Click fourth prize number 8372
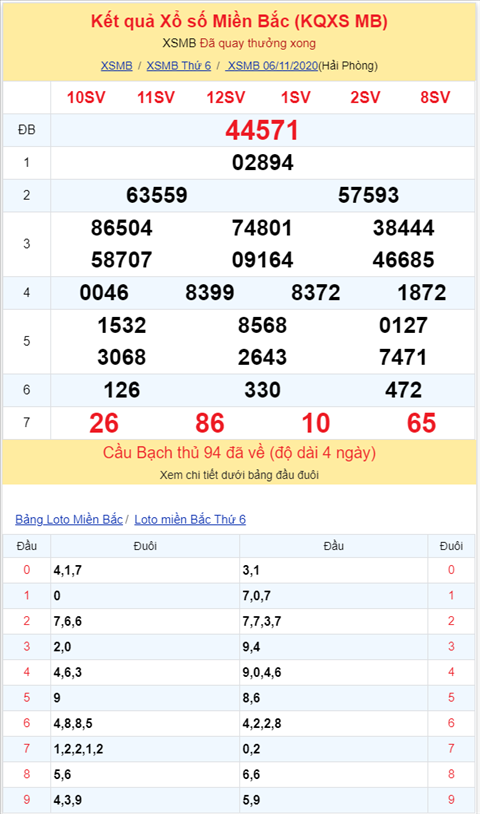Image resolution: width=480 pixels, height=814 pixels. [316, 293]
